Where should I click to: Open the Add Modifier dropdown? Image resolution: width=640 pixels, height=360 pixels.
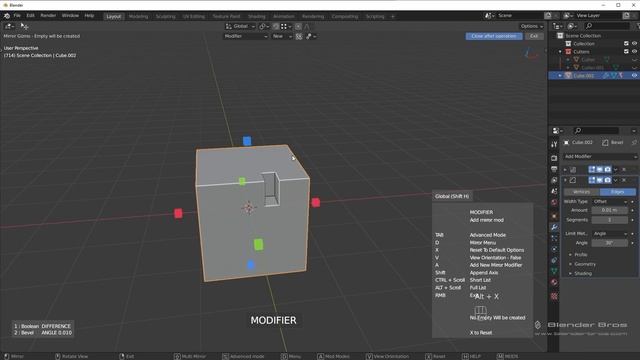(x=600, y=156)
